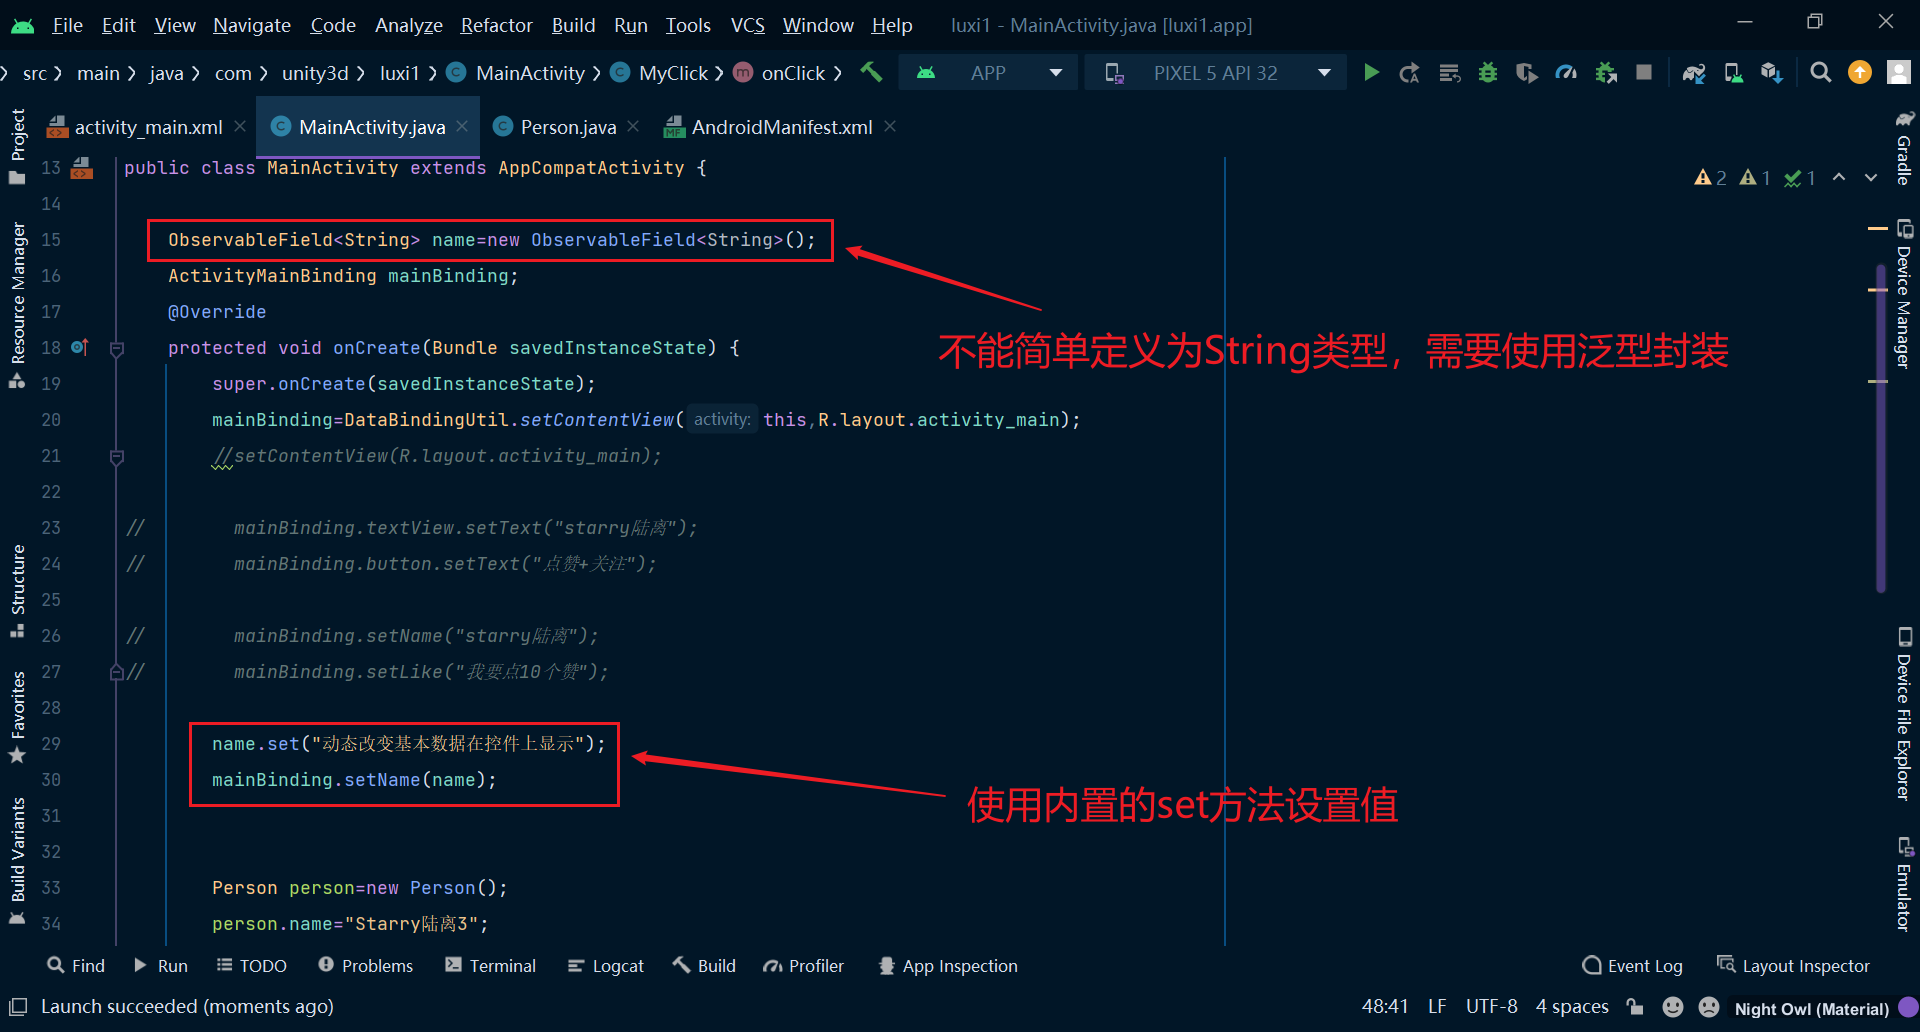The image size is (1920, 1032).
Task: Click the Apply Code Changes icon
Action: (x=1450, y=72)
